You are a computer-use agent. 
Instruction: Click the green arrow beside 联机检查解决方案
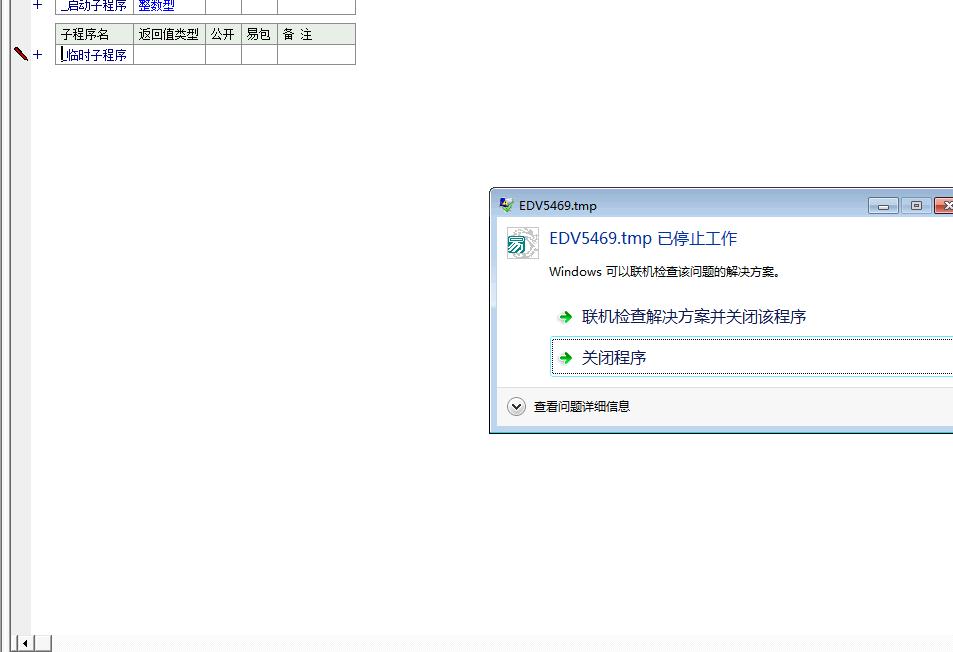tap(566, 317)
